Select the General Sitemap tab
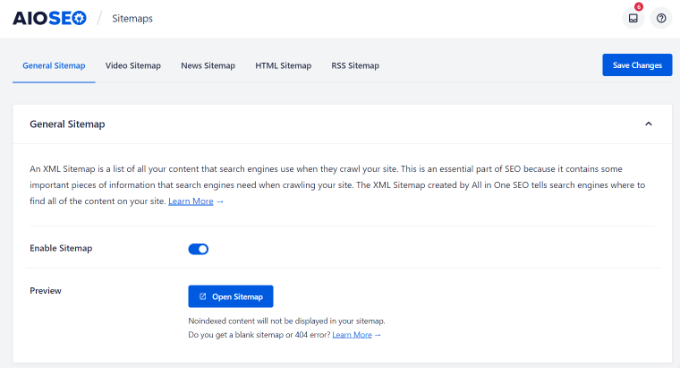Image resolution: width=680 pixels, height=368 pixels. 54,66
